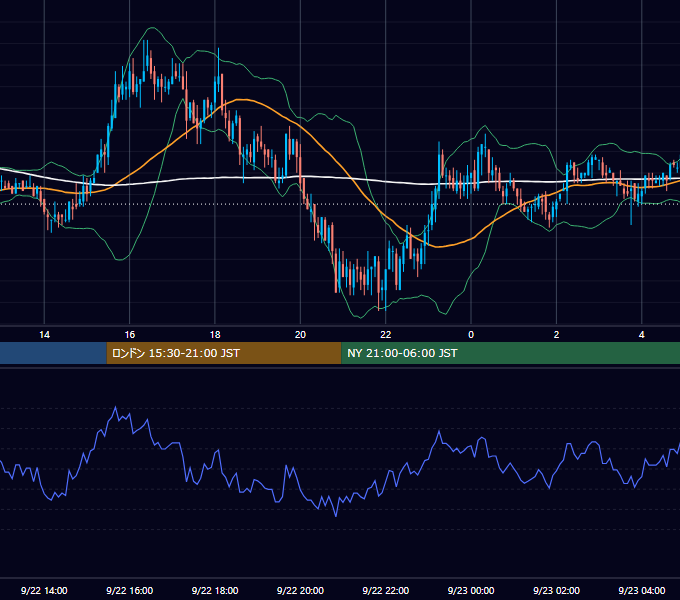
Task: Click the 9/23 04:00 date label
Action: pos(641,590)
